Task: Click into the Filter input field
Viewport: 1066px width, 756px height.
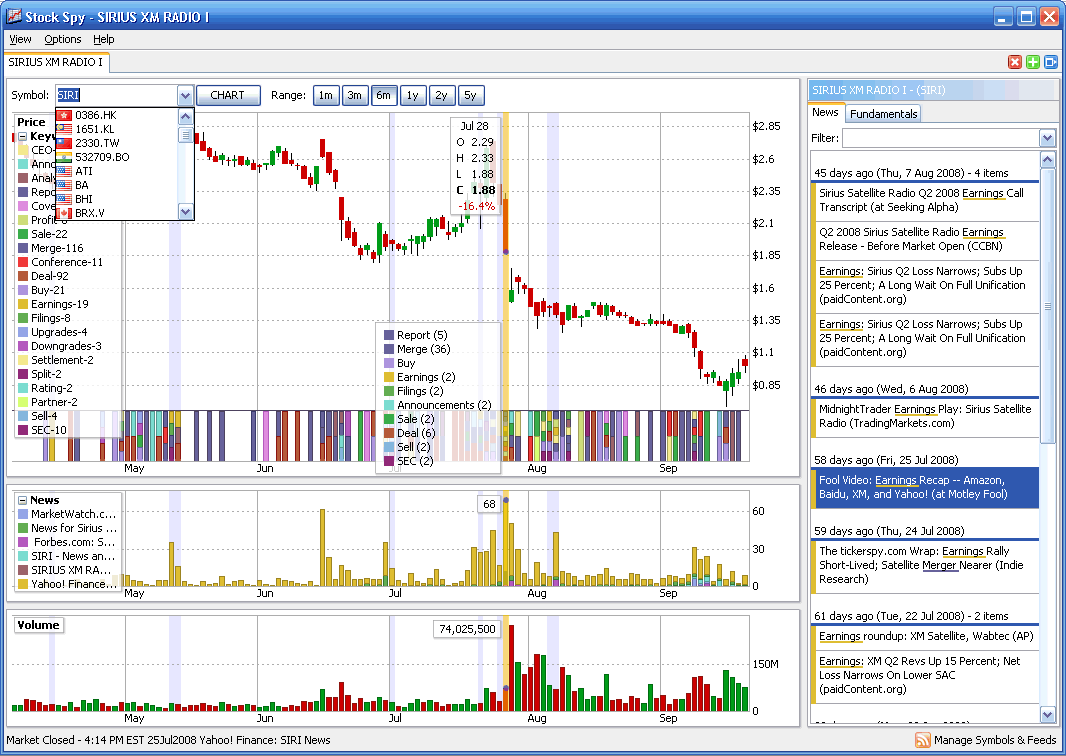Action: click(x=941, y=138)
